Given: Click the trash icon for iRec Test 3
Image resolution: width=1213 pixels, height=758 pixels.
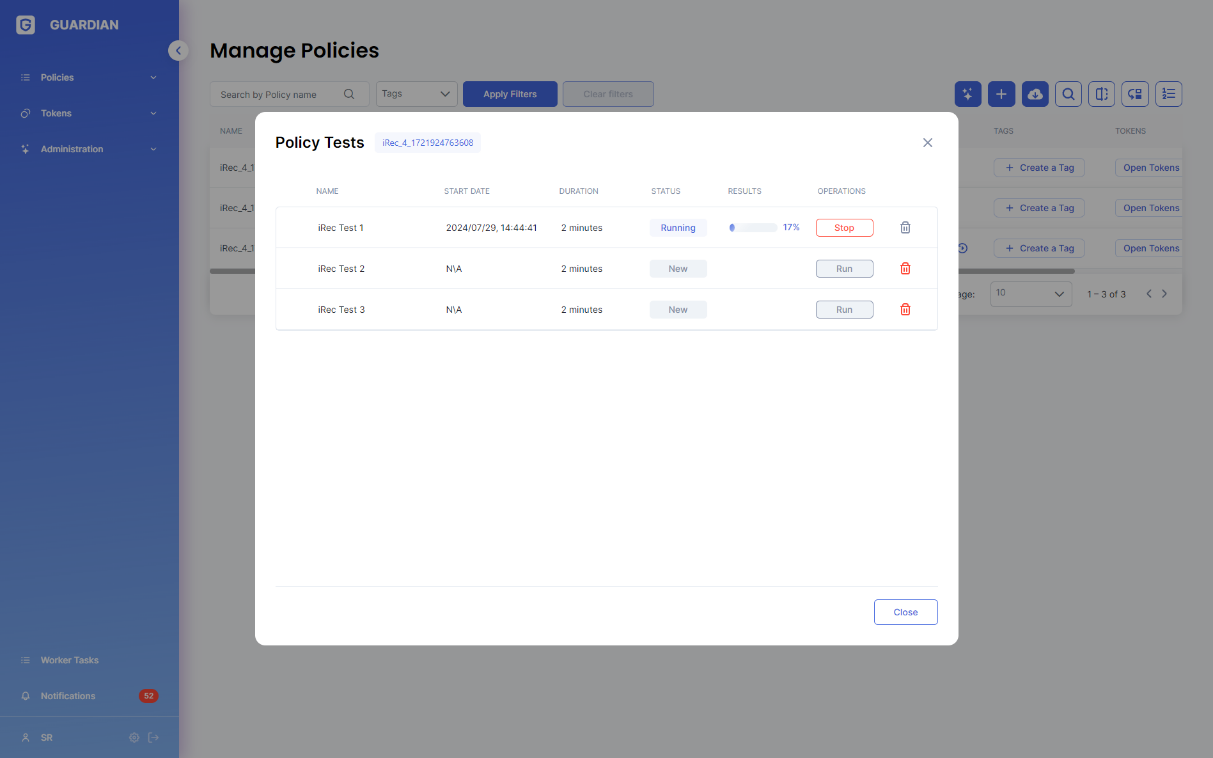Looking at the screenshot, I should 905,310.
